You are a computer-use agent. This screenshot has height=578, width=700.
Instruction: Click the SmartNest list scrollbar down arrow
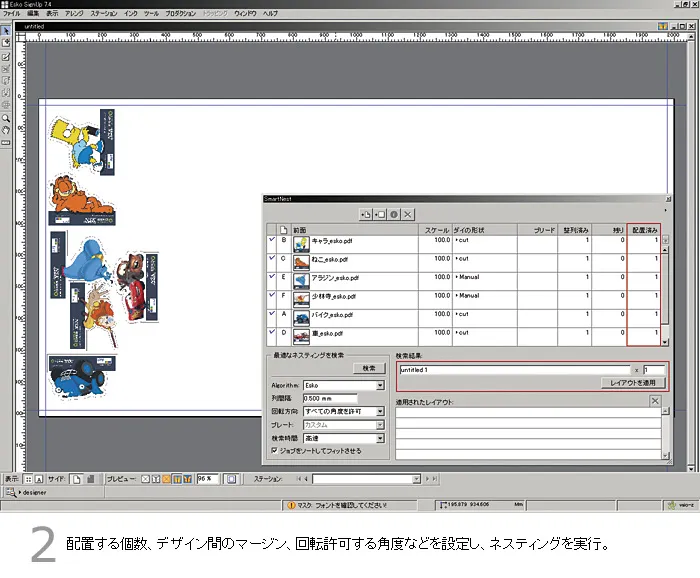click(x=666, y=344)
